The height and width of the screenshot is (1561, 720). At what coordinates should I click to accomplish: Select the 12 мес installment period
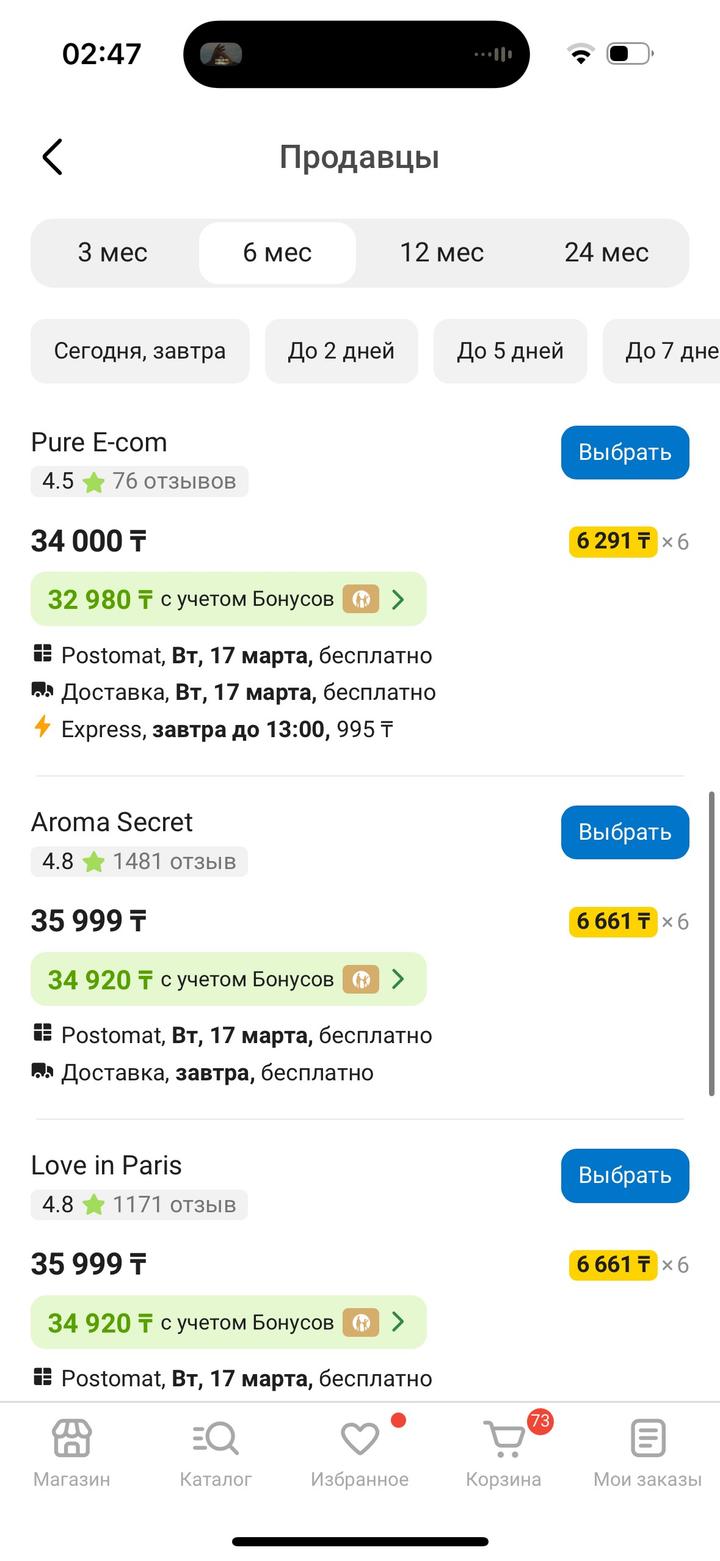click(x=442, y=253)
